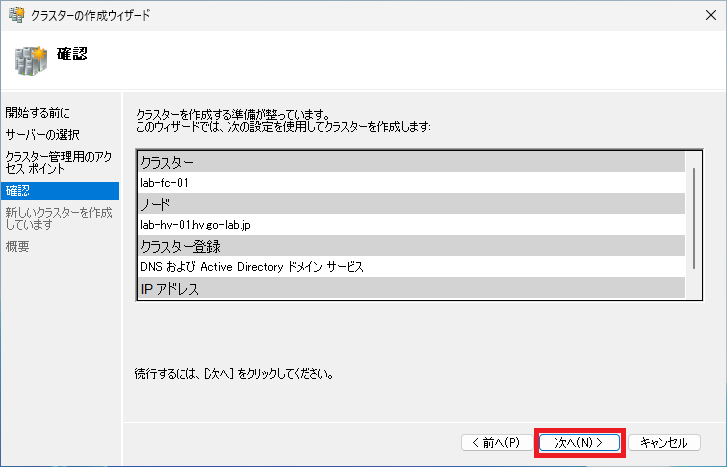Click the クラスター section header row
Image resolution: width=727 pixels, height=467 pixels.
(412, 162)
